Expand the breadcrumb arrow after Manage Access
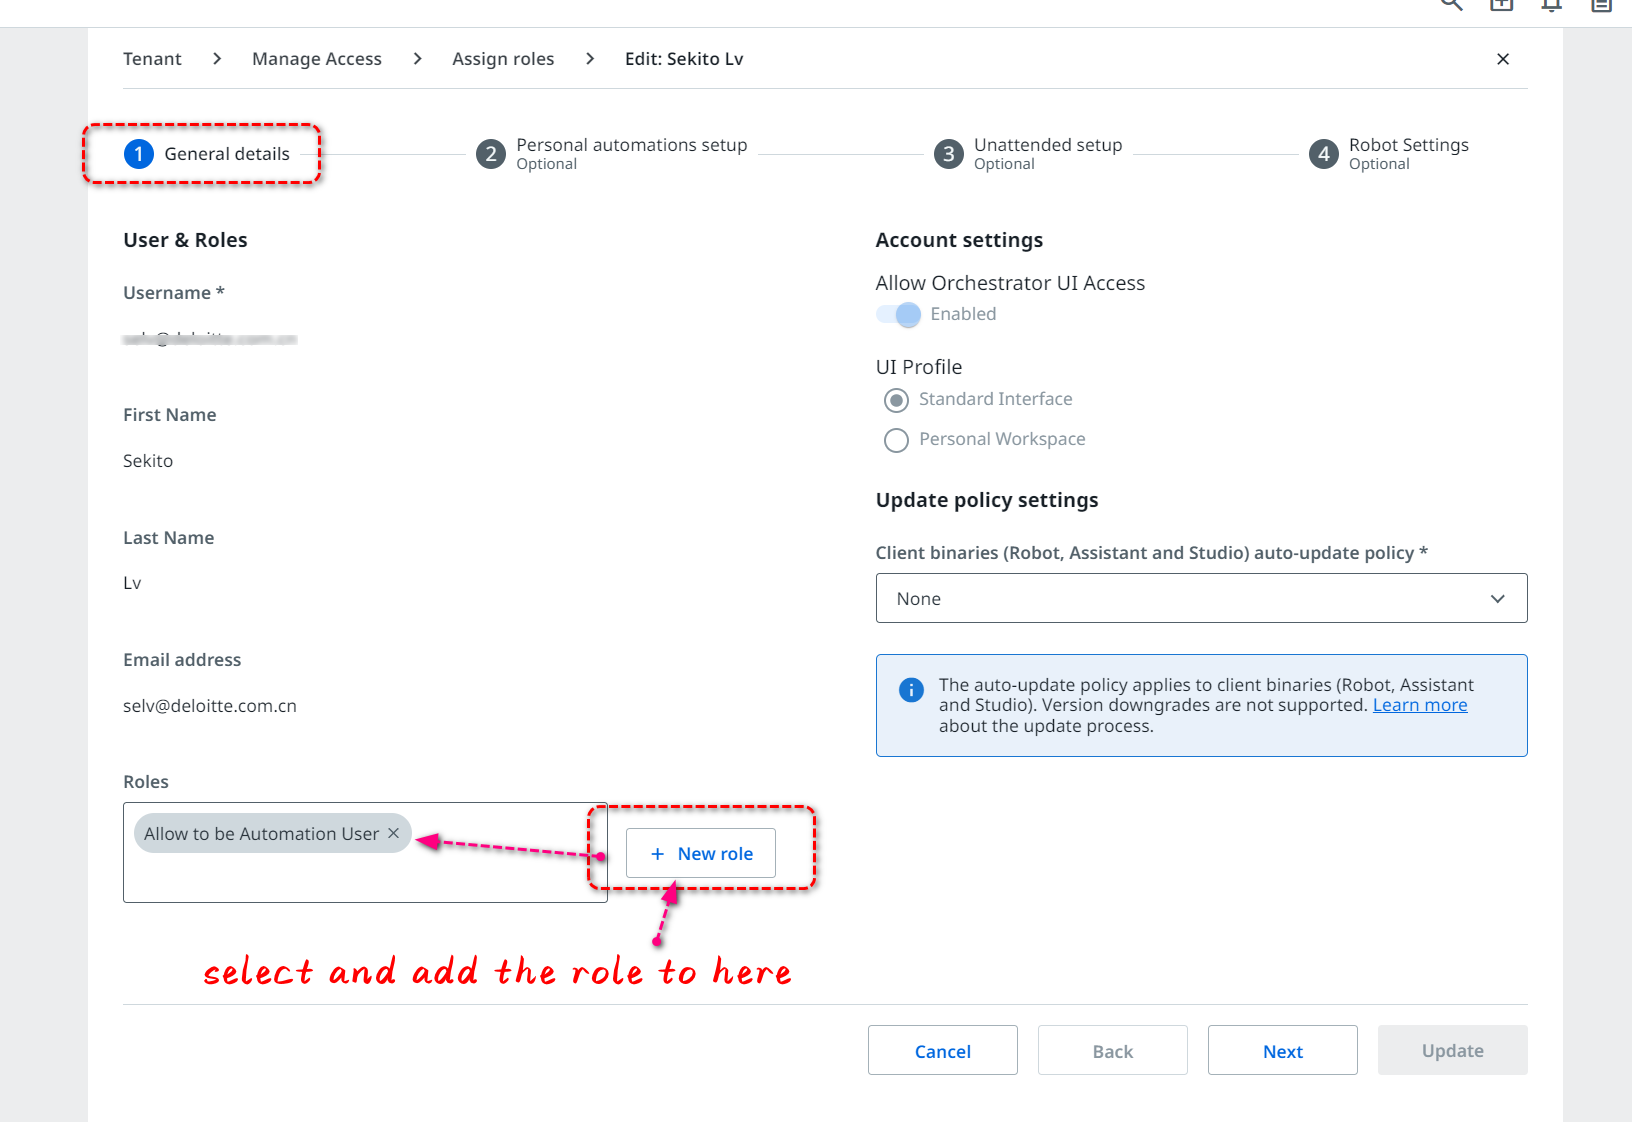The width and height of the screenshot is (1632, 1122). pos(417,58)
